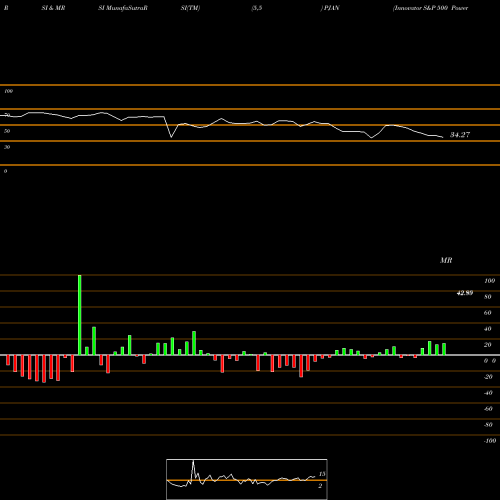Click the -60 label on MR axis
This screenshot has height=500, width=500.
point(488,409)
